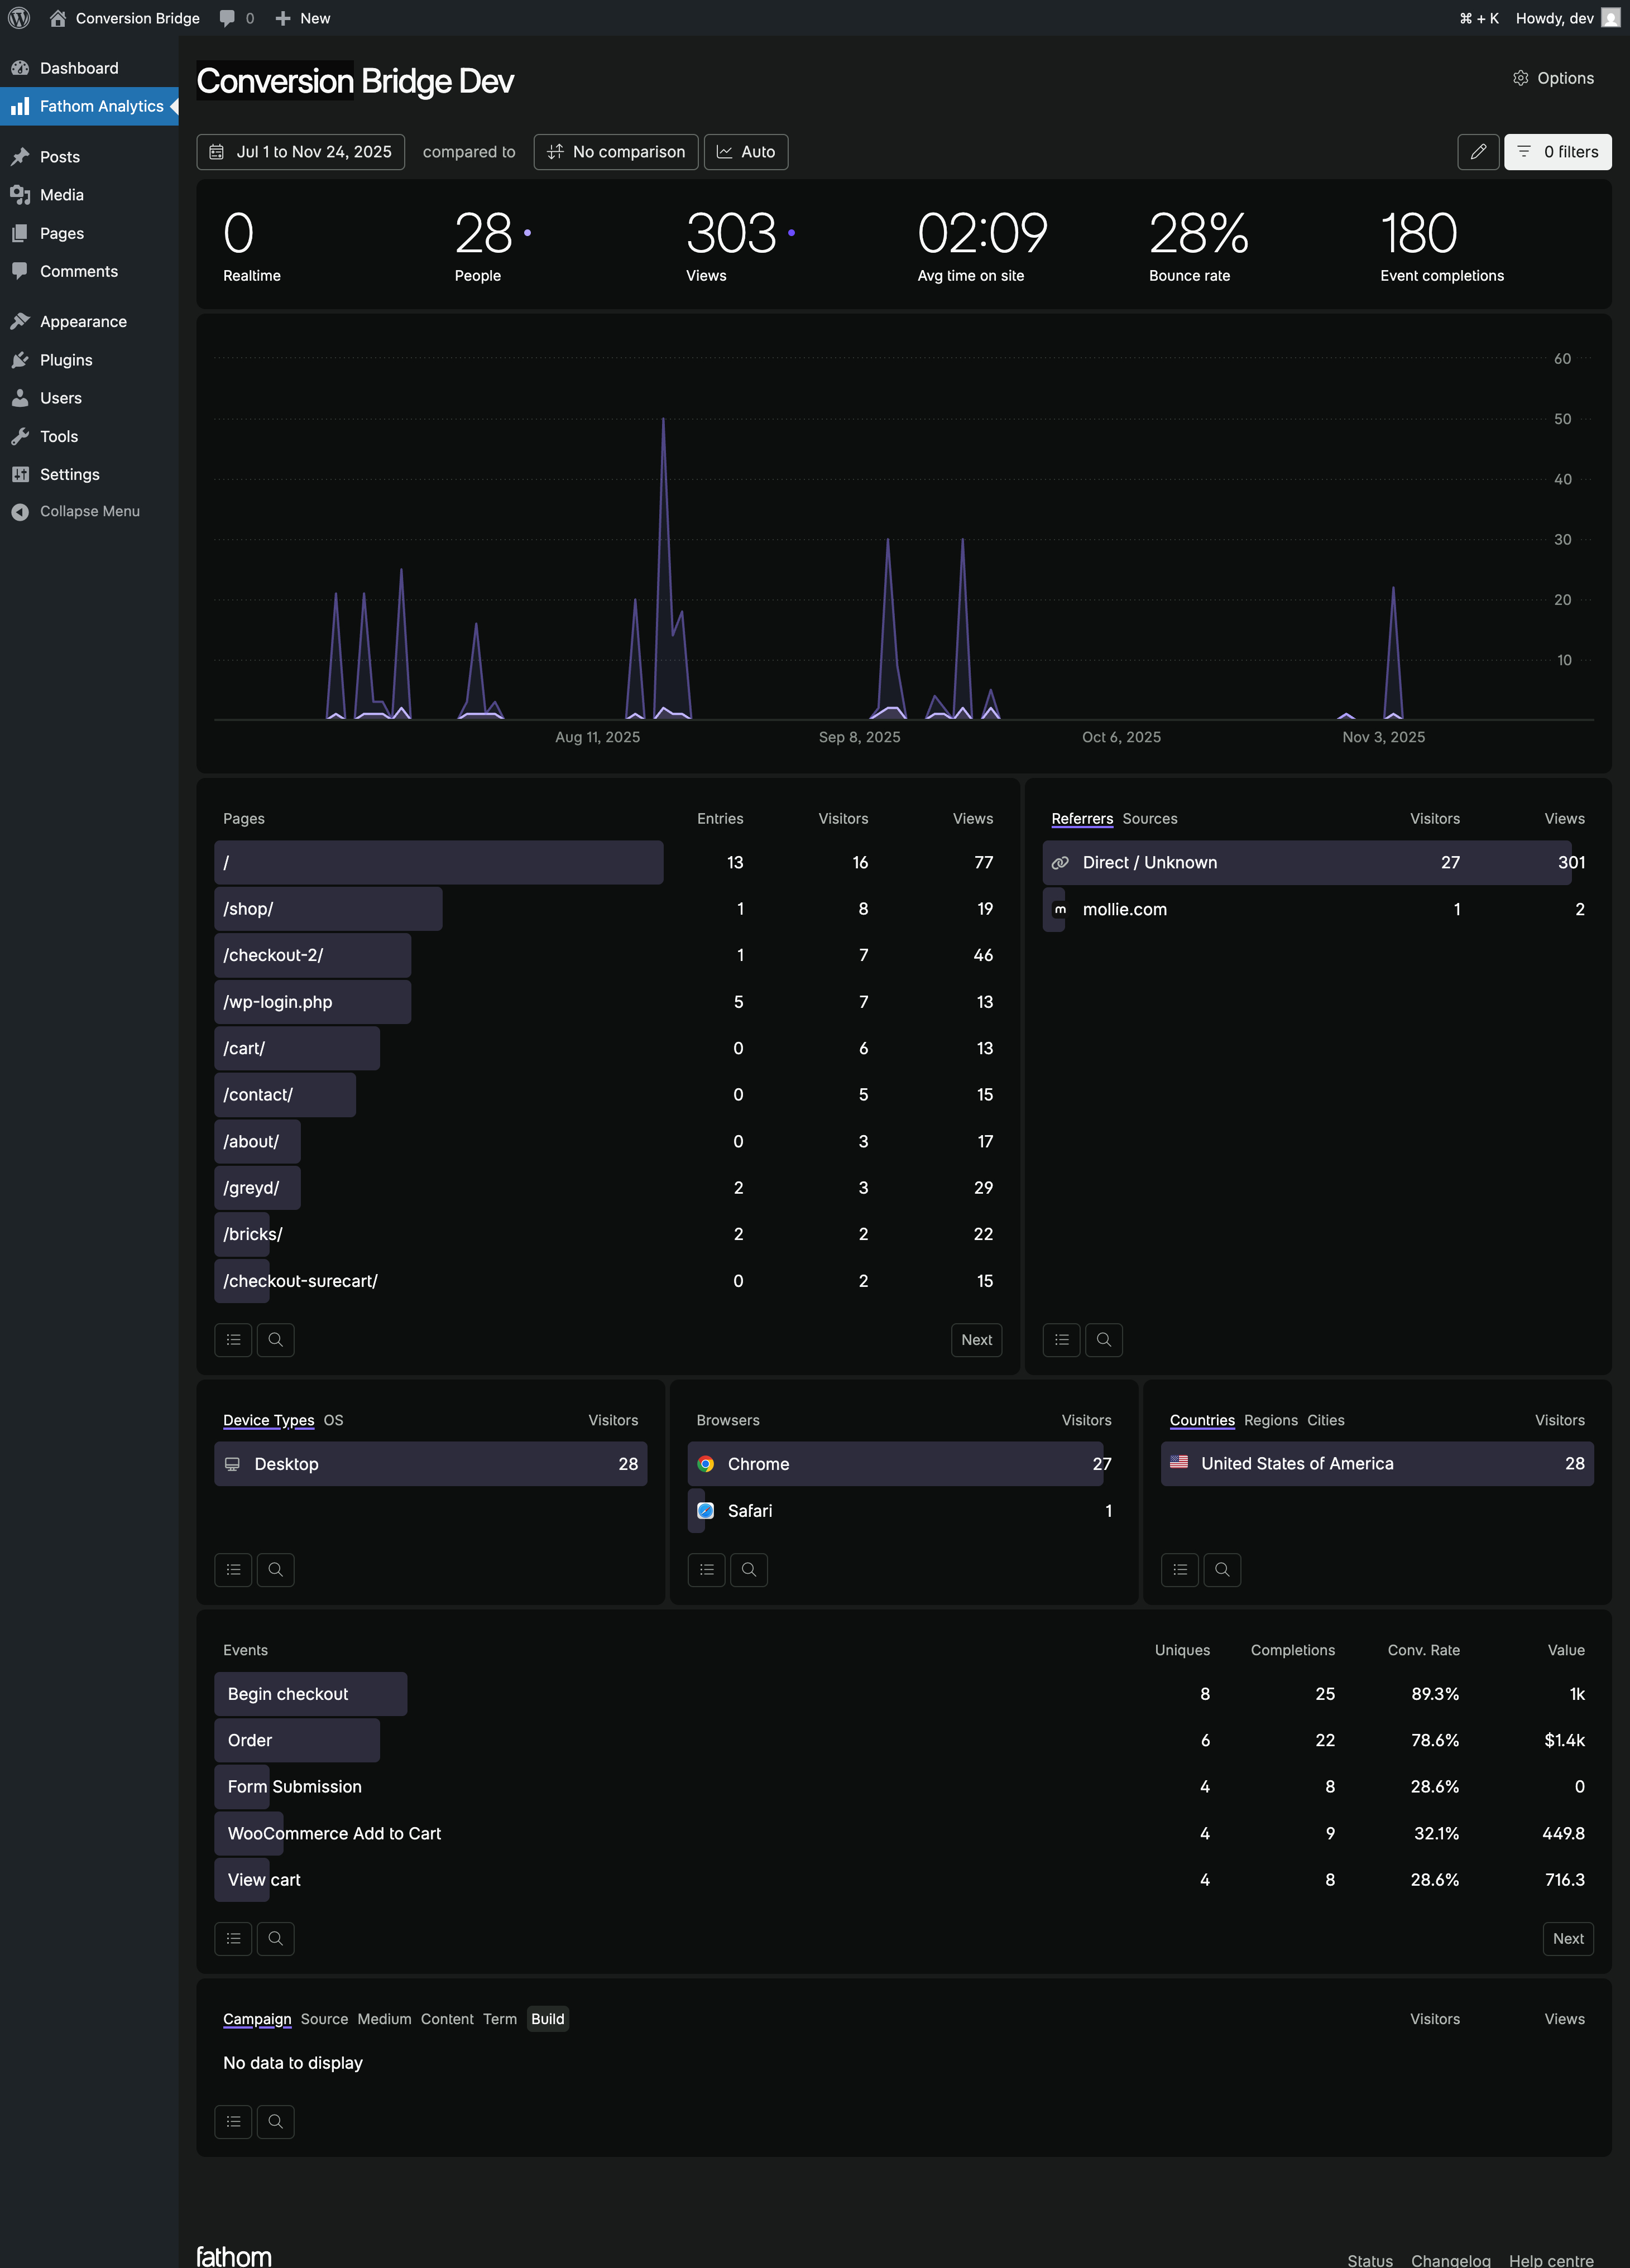Open list view icon under Countries

pos(1180,1570)
